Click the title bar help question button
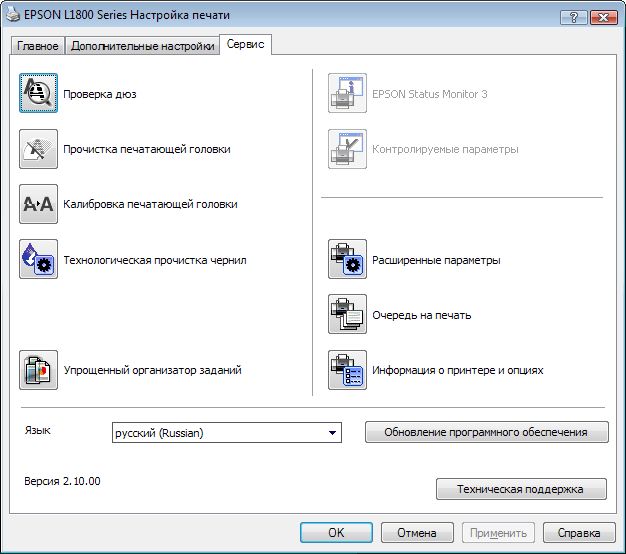The width and height of the screenshot is (626, 554). 574,17
